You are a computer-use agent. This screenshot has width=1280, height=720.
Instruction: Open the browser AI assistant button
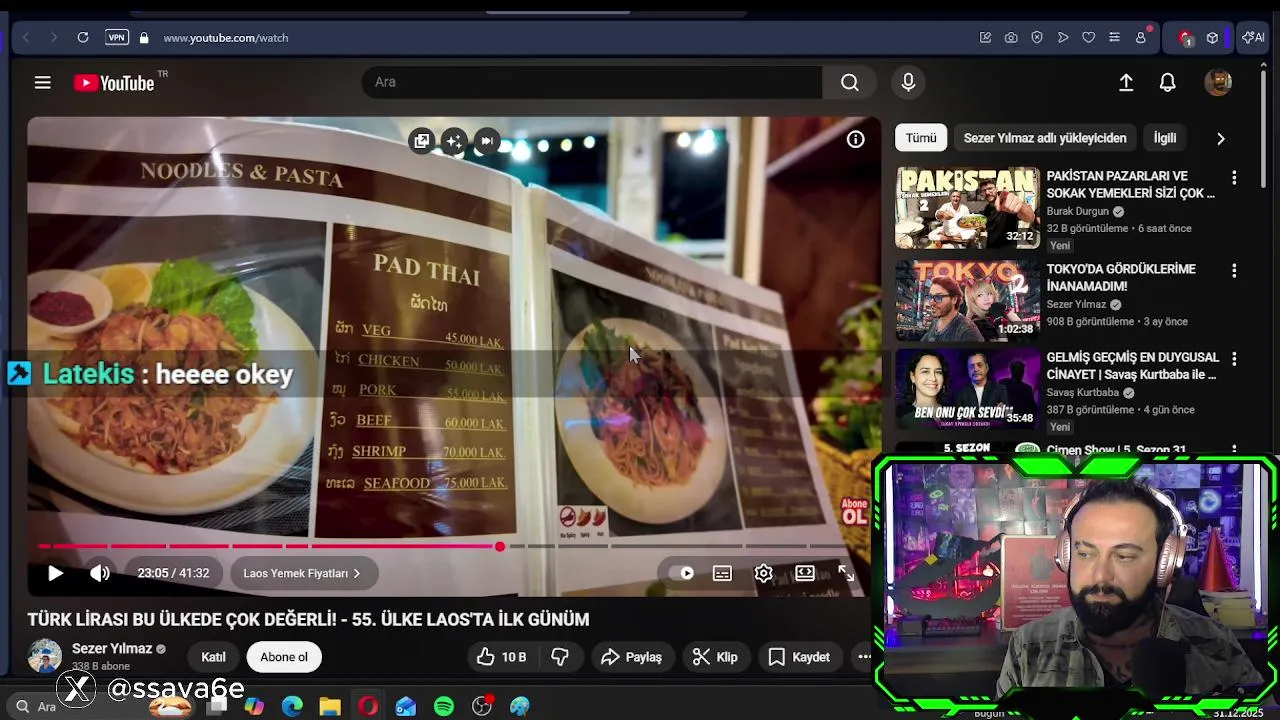[x=1253, y=38]
